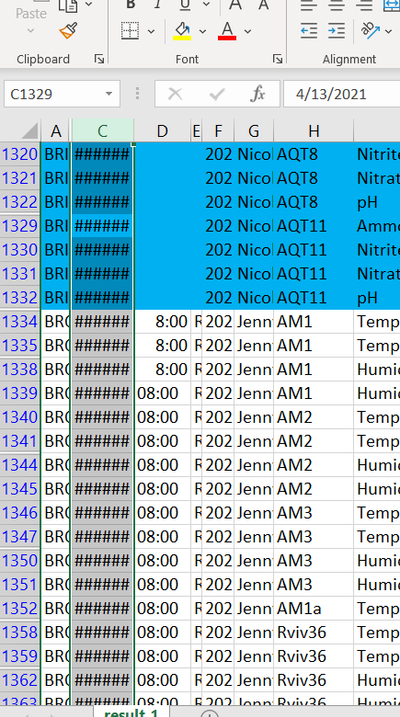
Task: Click AQT8 cell in row 1320
Action: coord(314,155)
